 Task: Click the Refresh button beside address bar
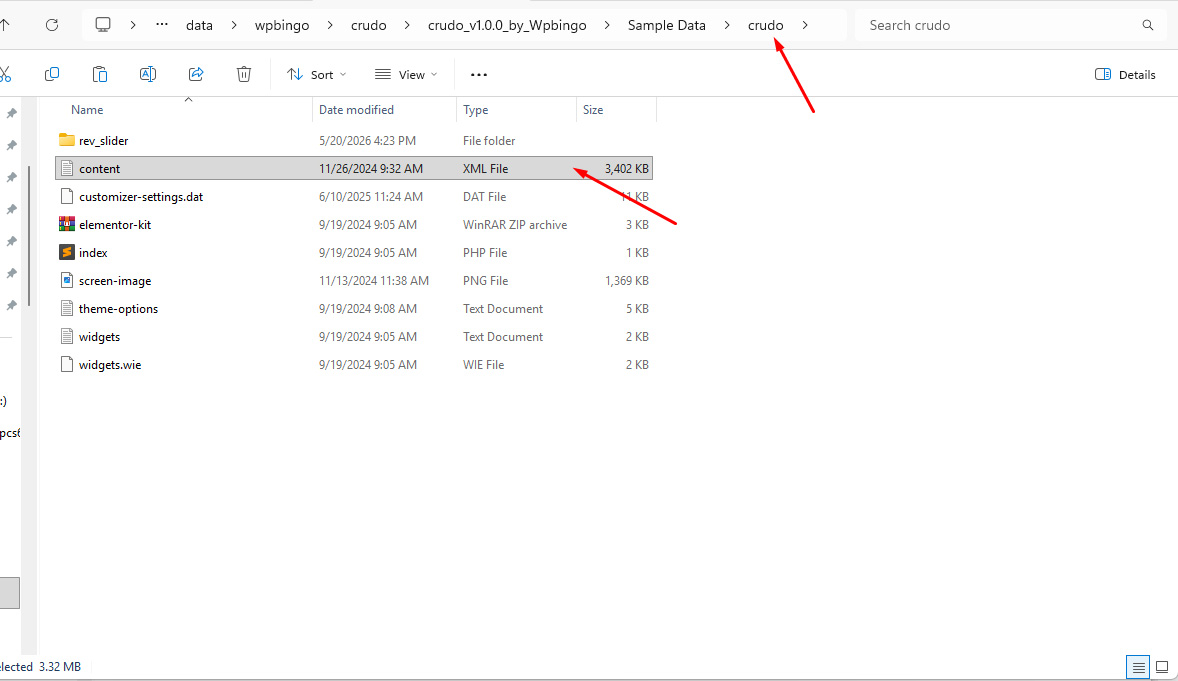pos(52,25)
